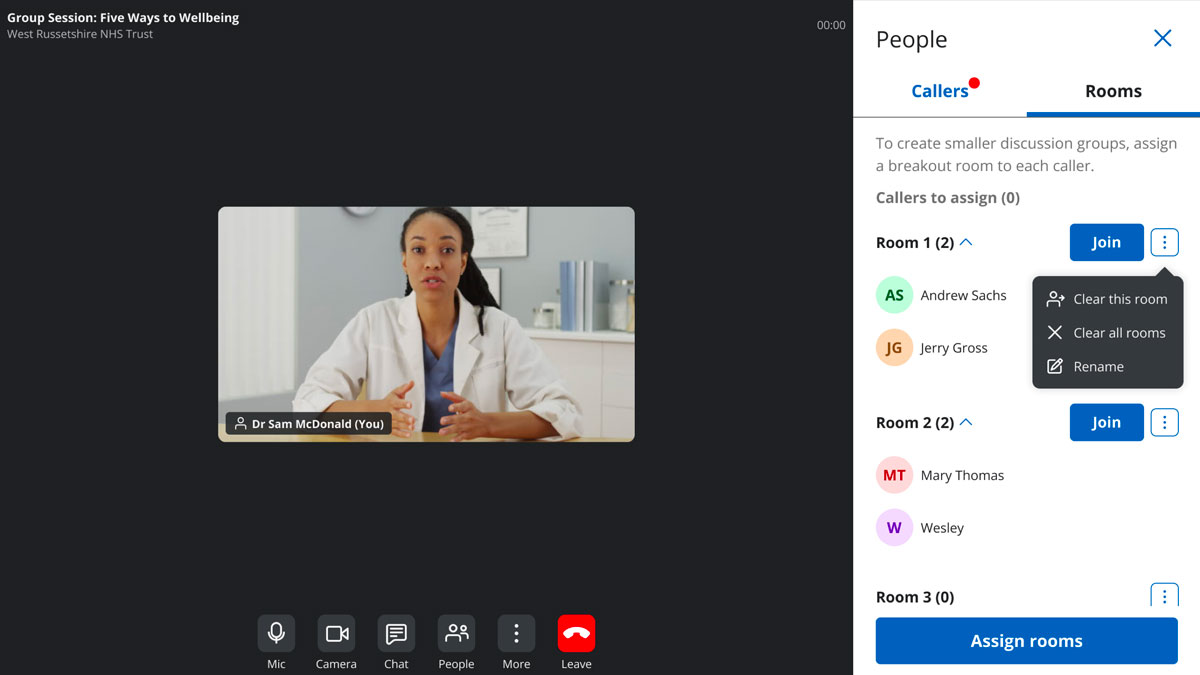
Task: Open the More options menu
Action: coord(516,634)
